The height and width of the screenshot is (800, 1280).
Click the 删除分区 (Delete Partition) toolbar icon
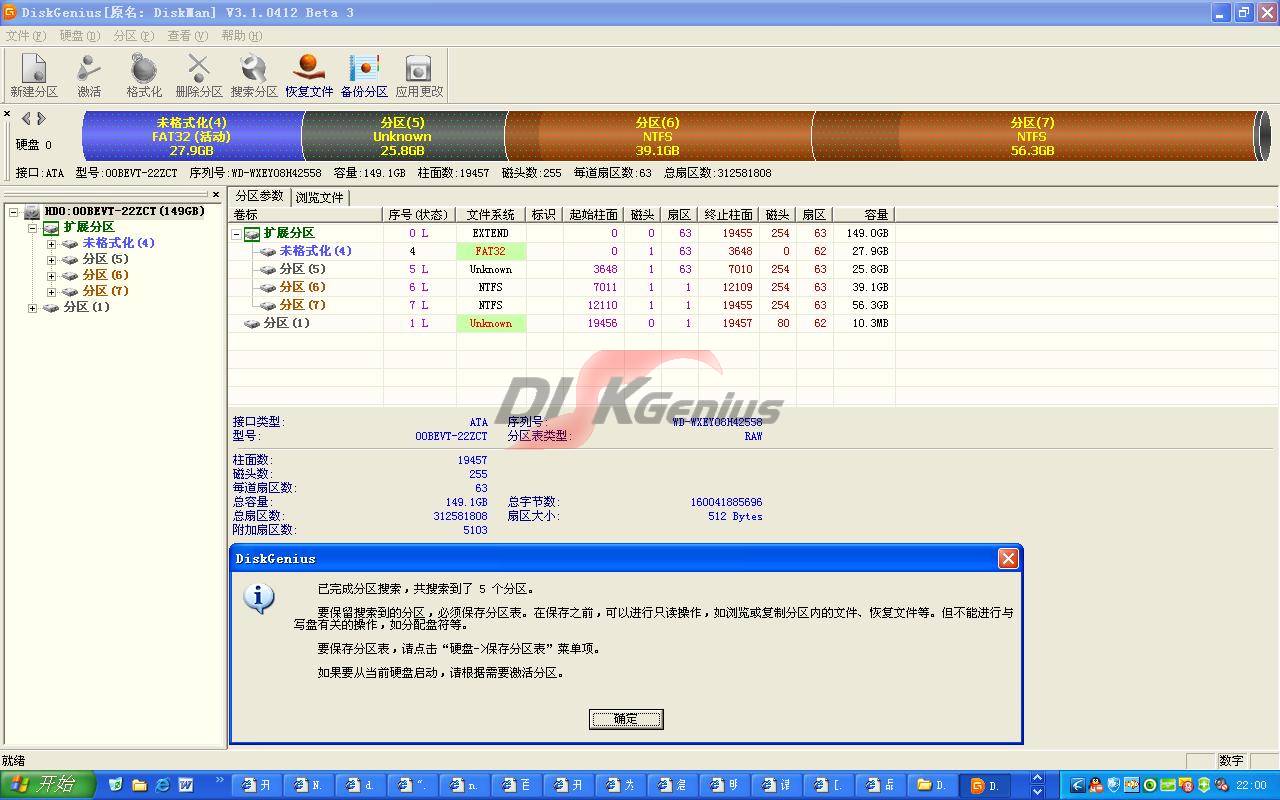[x=199, y=75]
